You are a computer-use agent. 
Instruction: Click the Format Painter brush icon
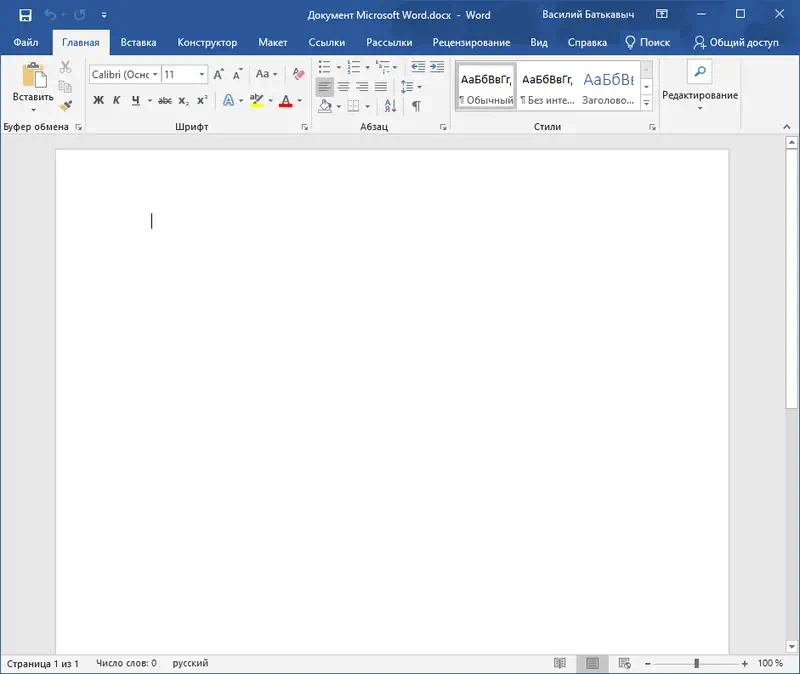coord(66,104)
